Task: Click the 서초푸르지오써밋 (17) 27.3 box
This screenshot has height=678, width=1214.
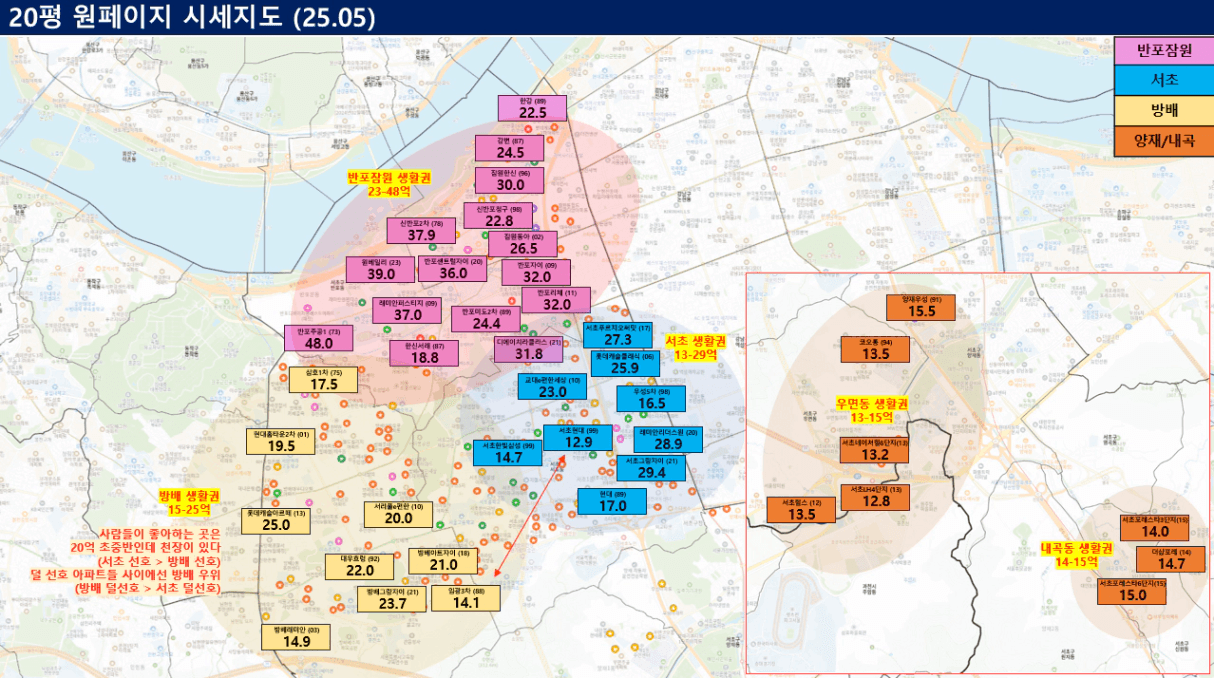Action: click(x=618, y=334)
